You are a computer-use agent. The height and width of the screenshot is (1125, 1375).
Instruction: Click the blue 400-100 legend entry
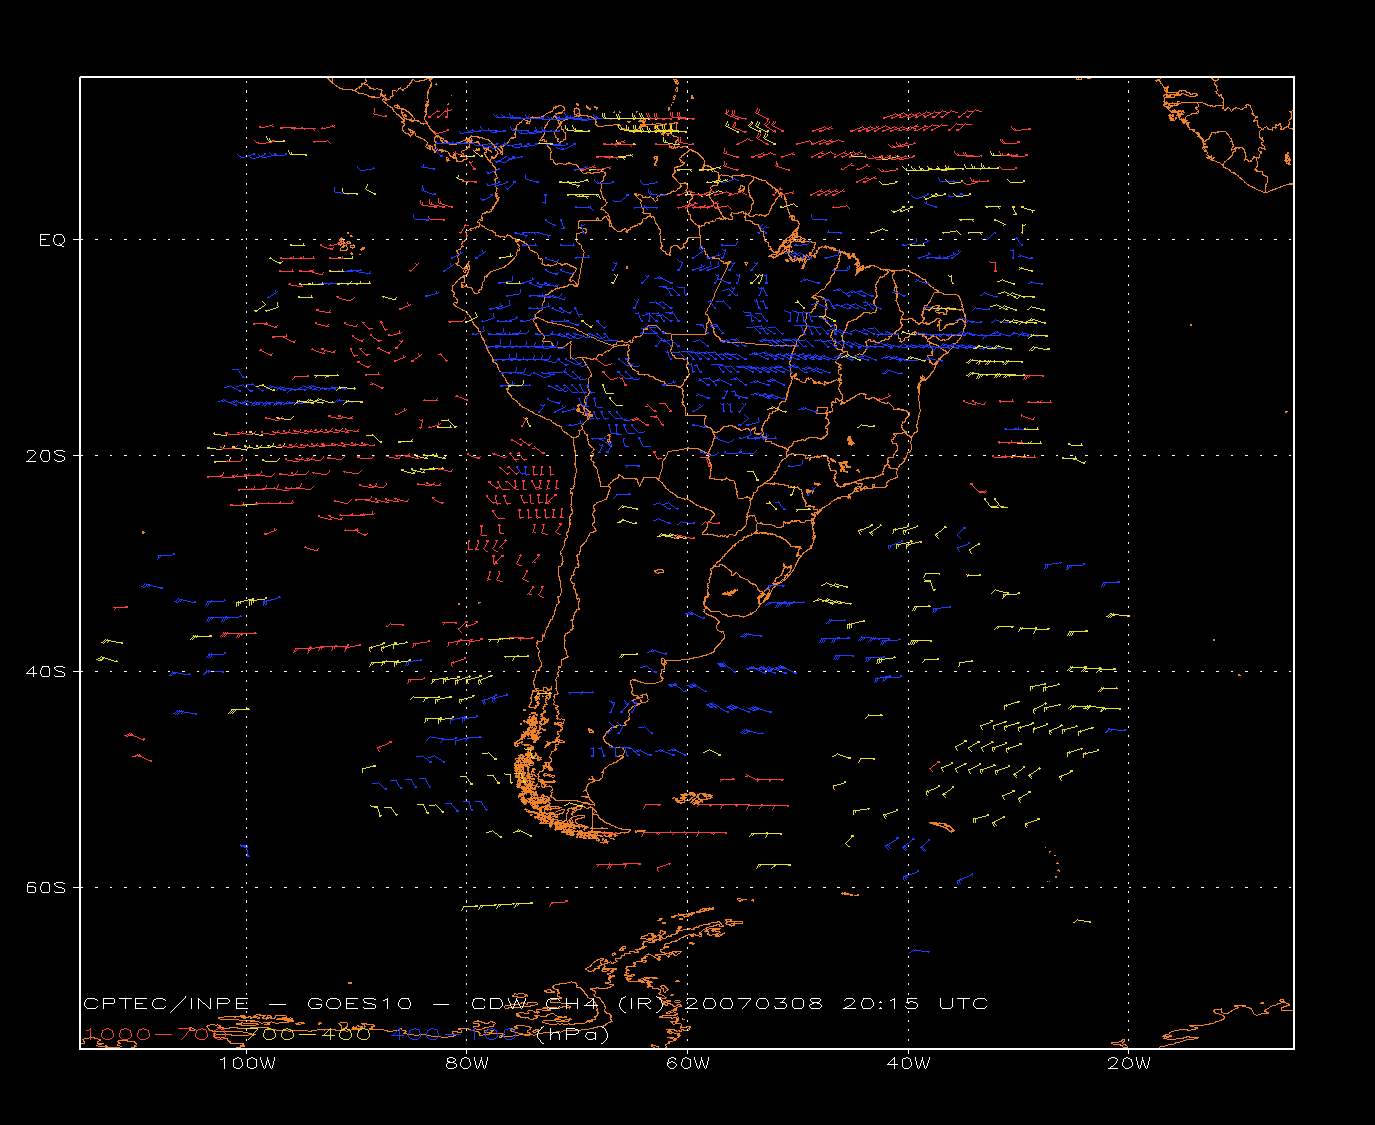pyautogui.click(x=456, y=1034)
